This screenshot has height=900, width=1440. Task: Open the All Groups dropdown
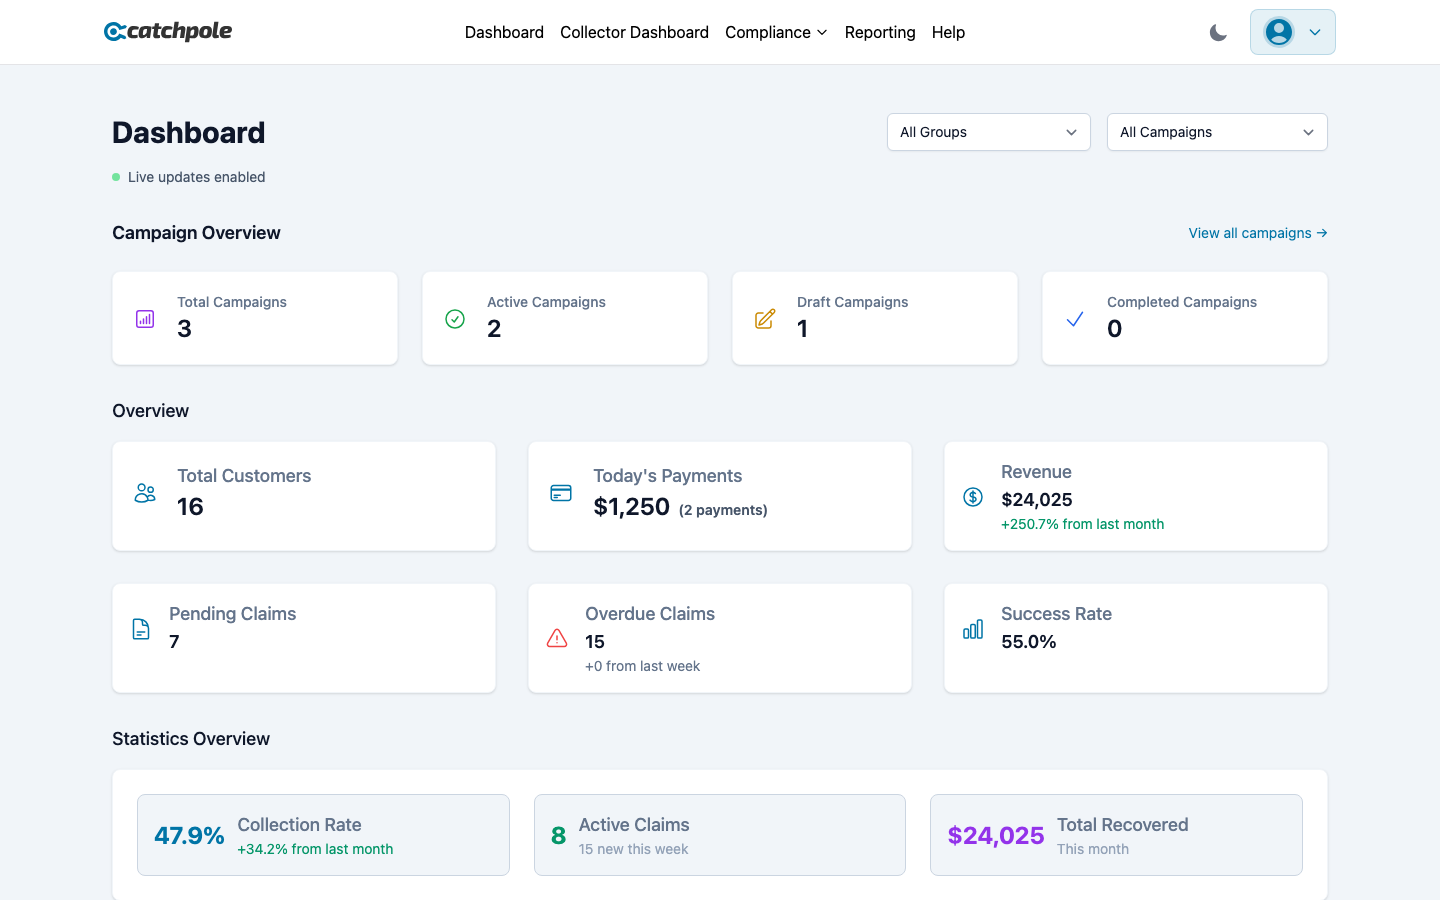pyautogui.click(x=988, y=131)
